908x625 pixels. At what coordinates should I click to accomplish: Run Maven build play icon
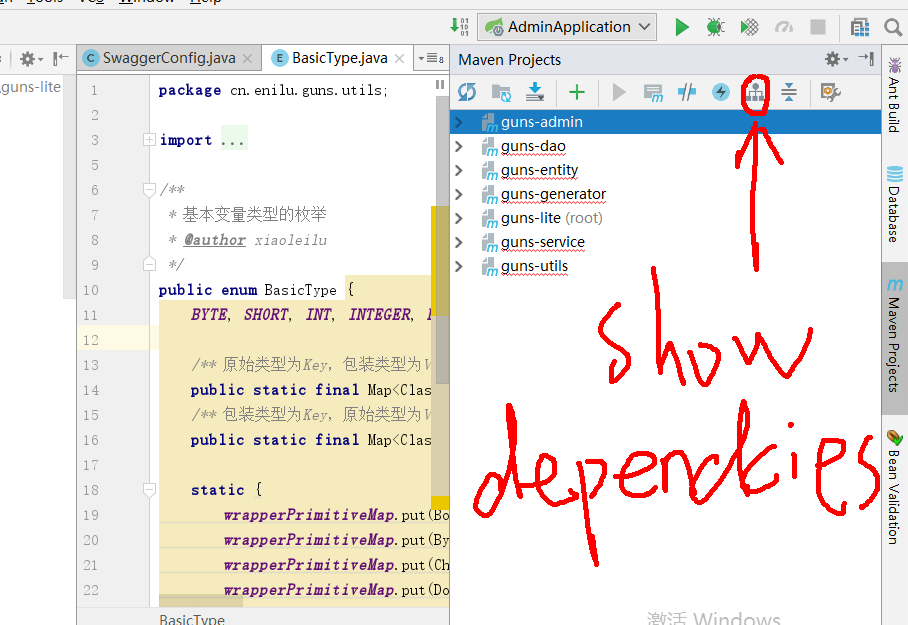619,92
